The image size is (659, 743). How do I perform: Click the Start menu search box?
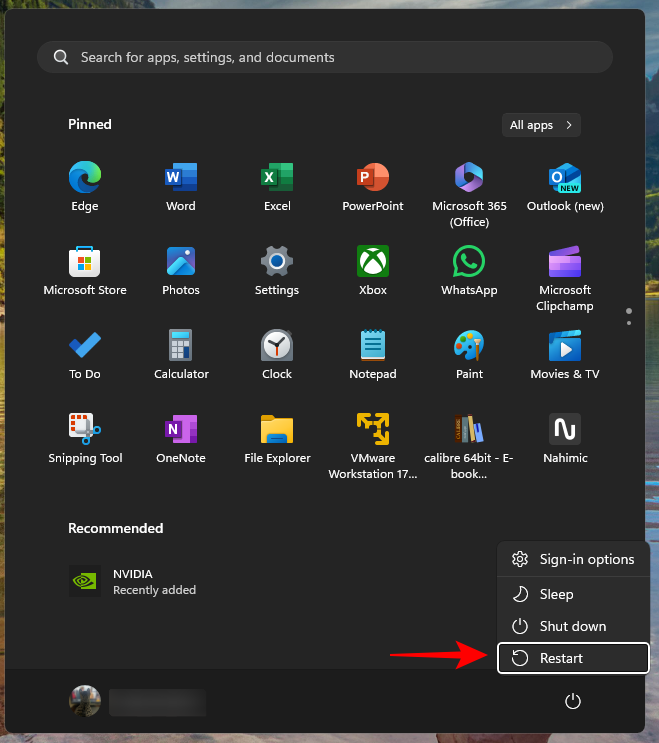coord(325,57)
